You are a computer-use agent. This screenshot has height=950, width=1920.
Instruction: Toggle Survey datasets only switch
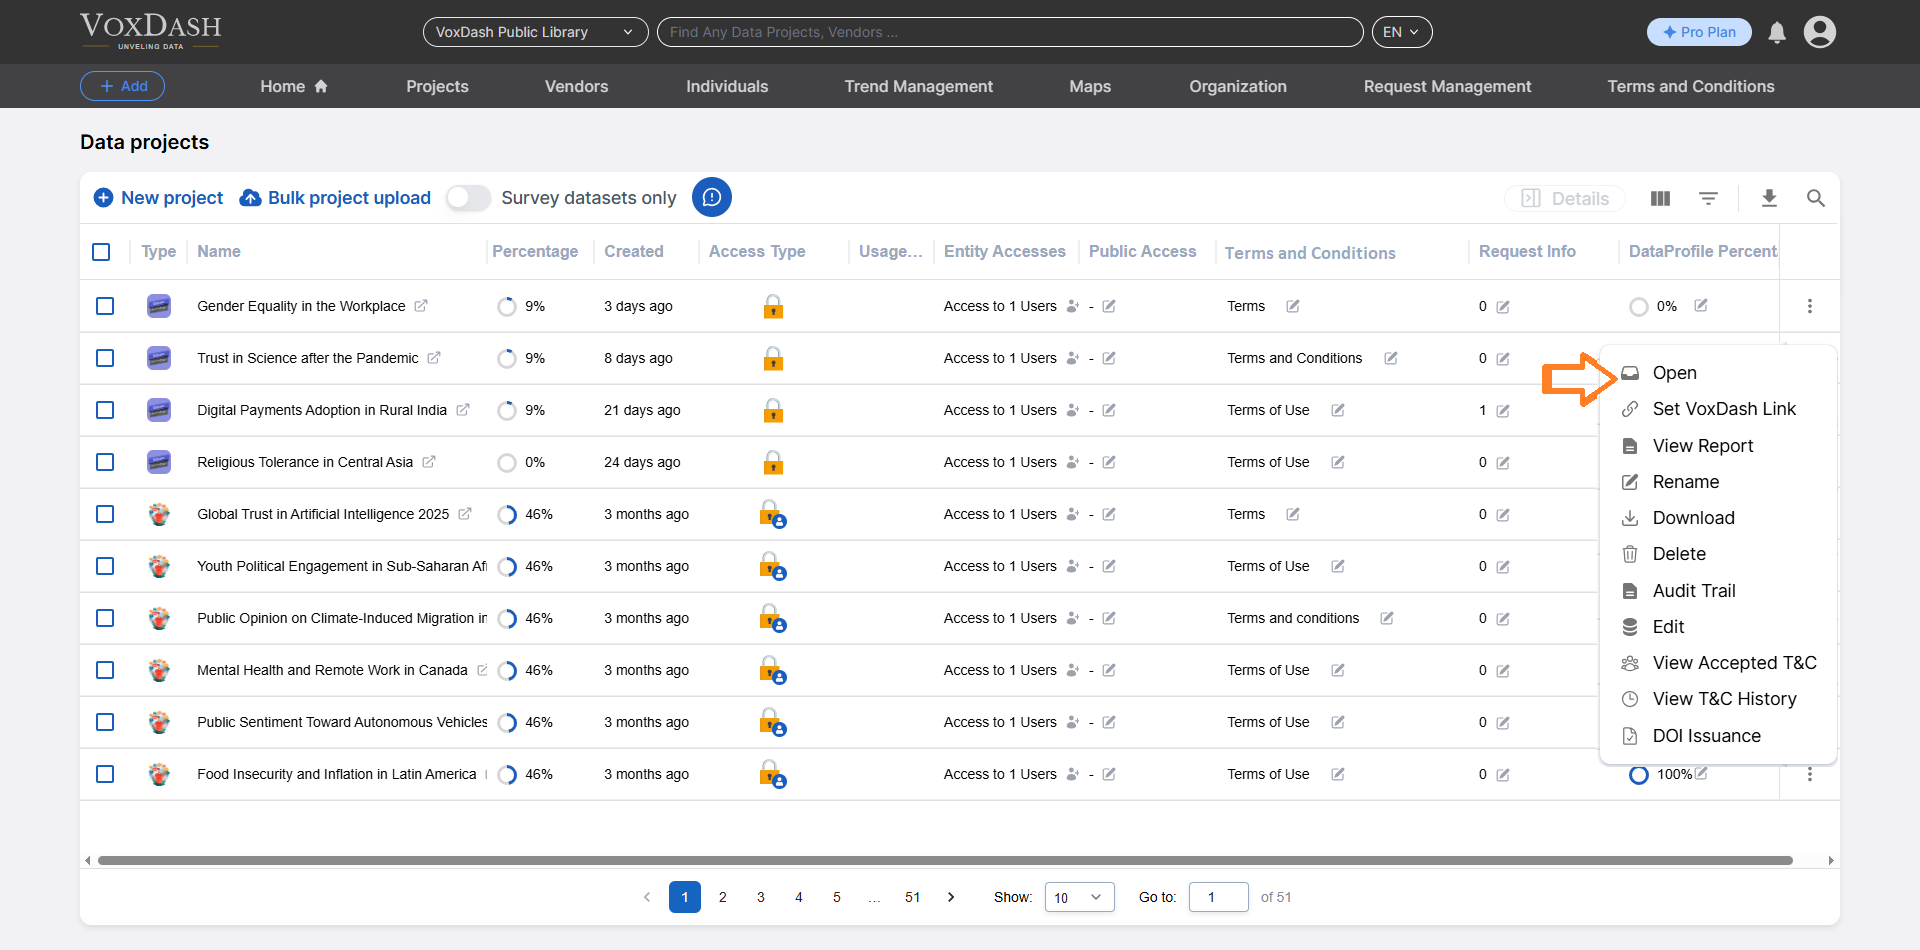click(467, 198)
